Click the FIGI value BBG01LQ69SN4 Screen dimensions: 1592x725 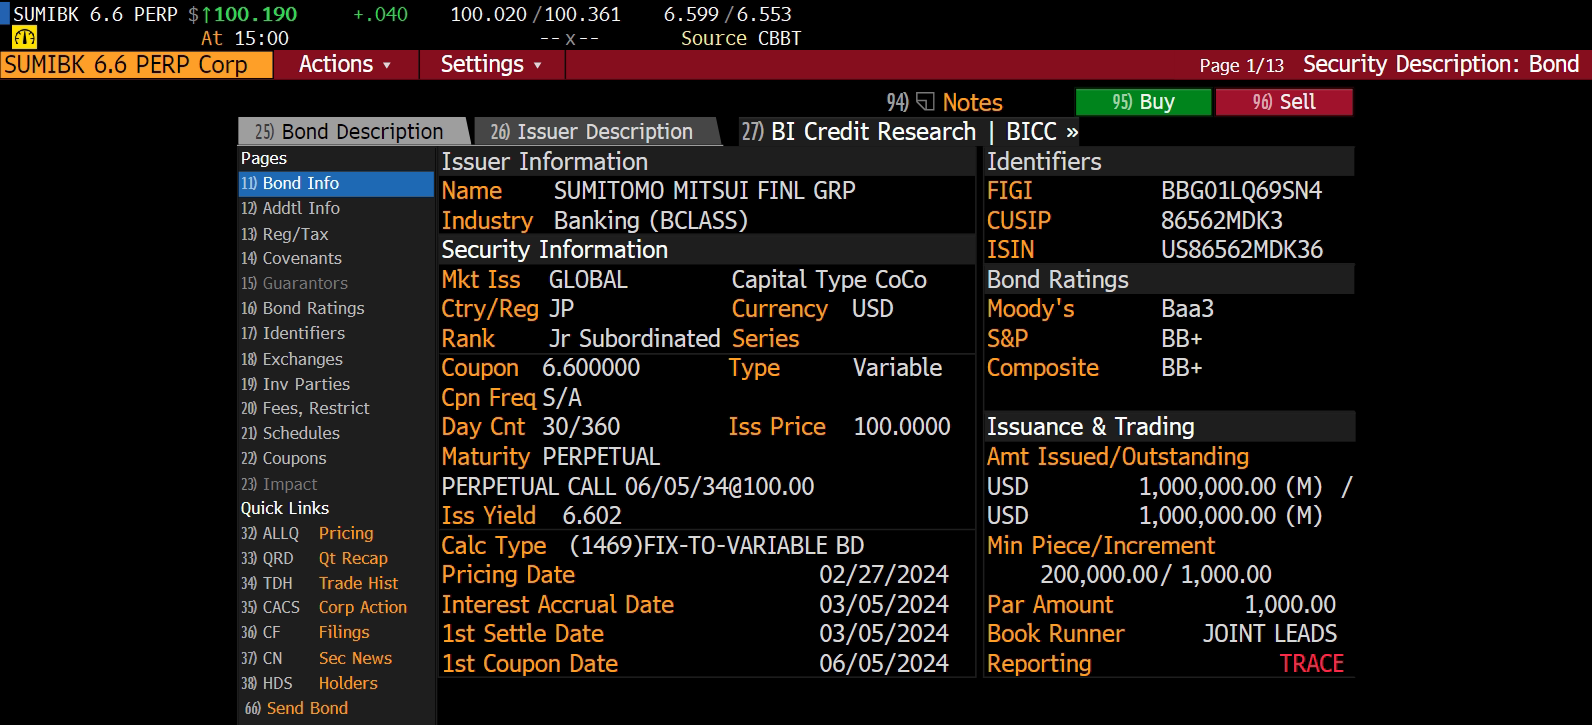point(1241,191)
